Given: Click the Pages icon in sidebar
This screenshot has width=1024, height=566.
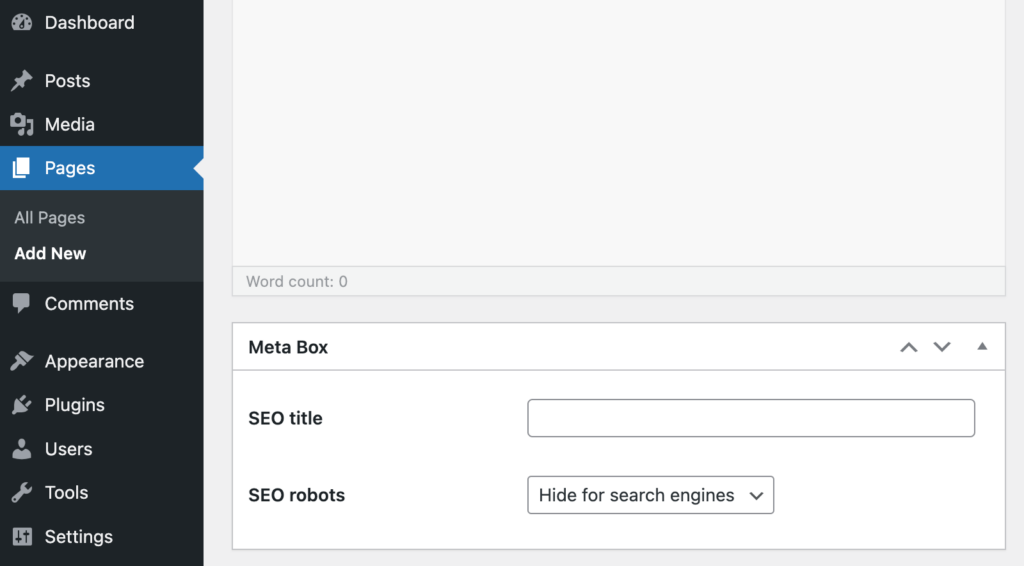Looking at the screenshot, I should (21, 168).
